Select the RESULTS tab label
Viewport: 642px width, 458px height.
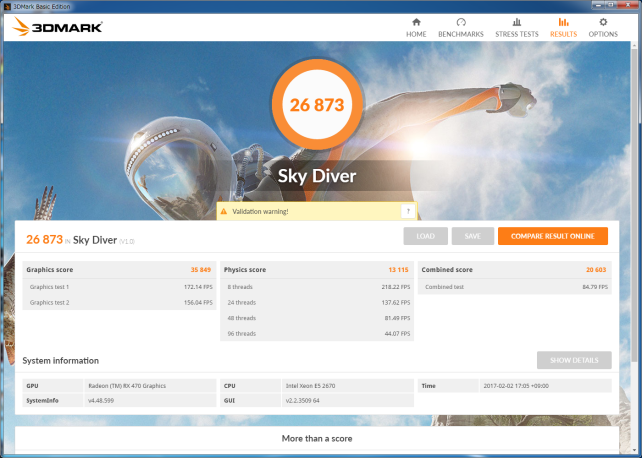(x=563, y=34)
